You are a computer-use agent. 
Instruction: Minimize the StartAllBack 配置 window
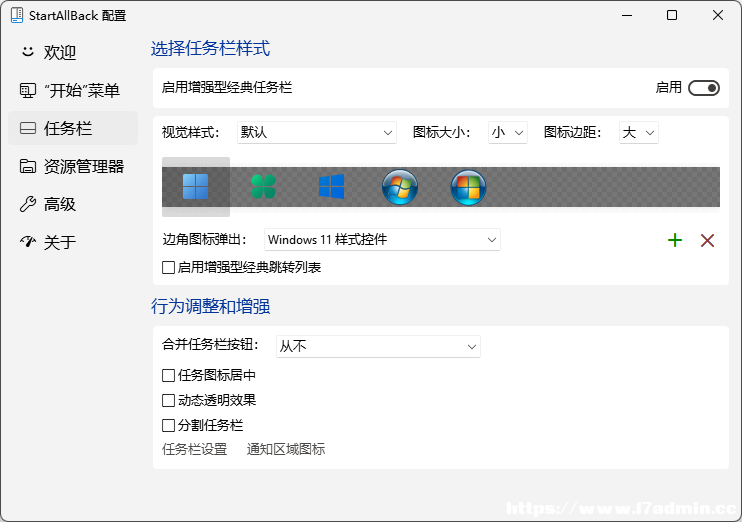click(x=627, y=15)
